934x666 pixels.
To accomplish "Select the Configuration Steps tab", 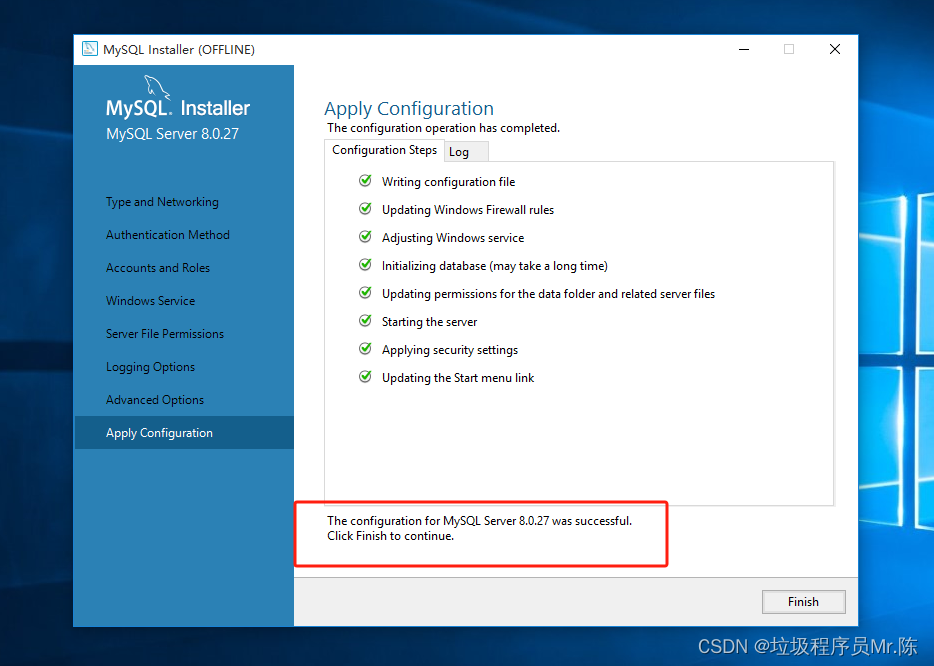I will pyautogui.click(x=384, y=150).
